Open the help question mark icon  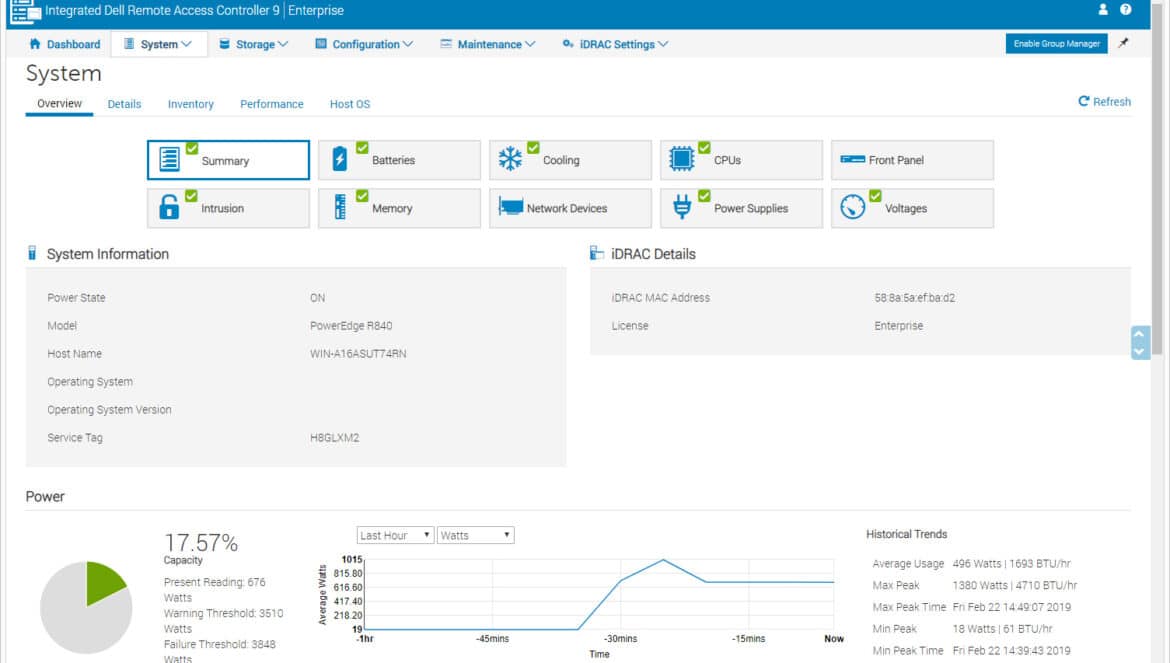pyautogui.click(x=1125, y=10)
